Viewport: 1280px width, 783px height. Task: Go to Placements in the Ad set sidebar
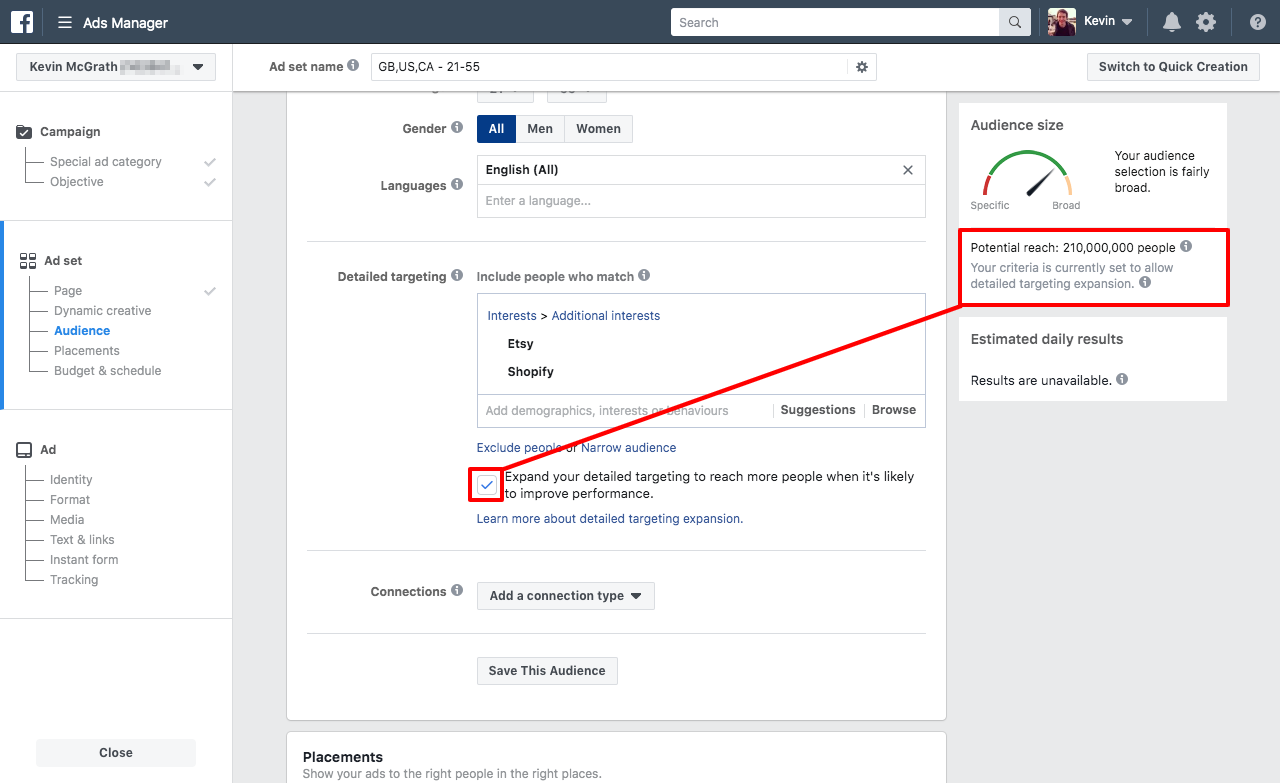tap(86, 351)
